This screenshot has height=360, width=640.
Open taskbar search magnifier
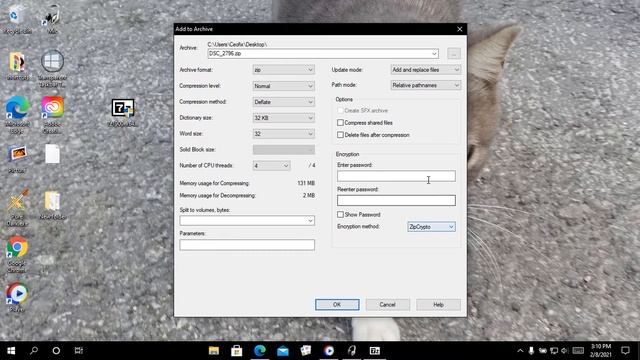(x=34, y=351)
